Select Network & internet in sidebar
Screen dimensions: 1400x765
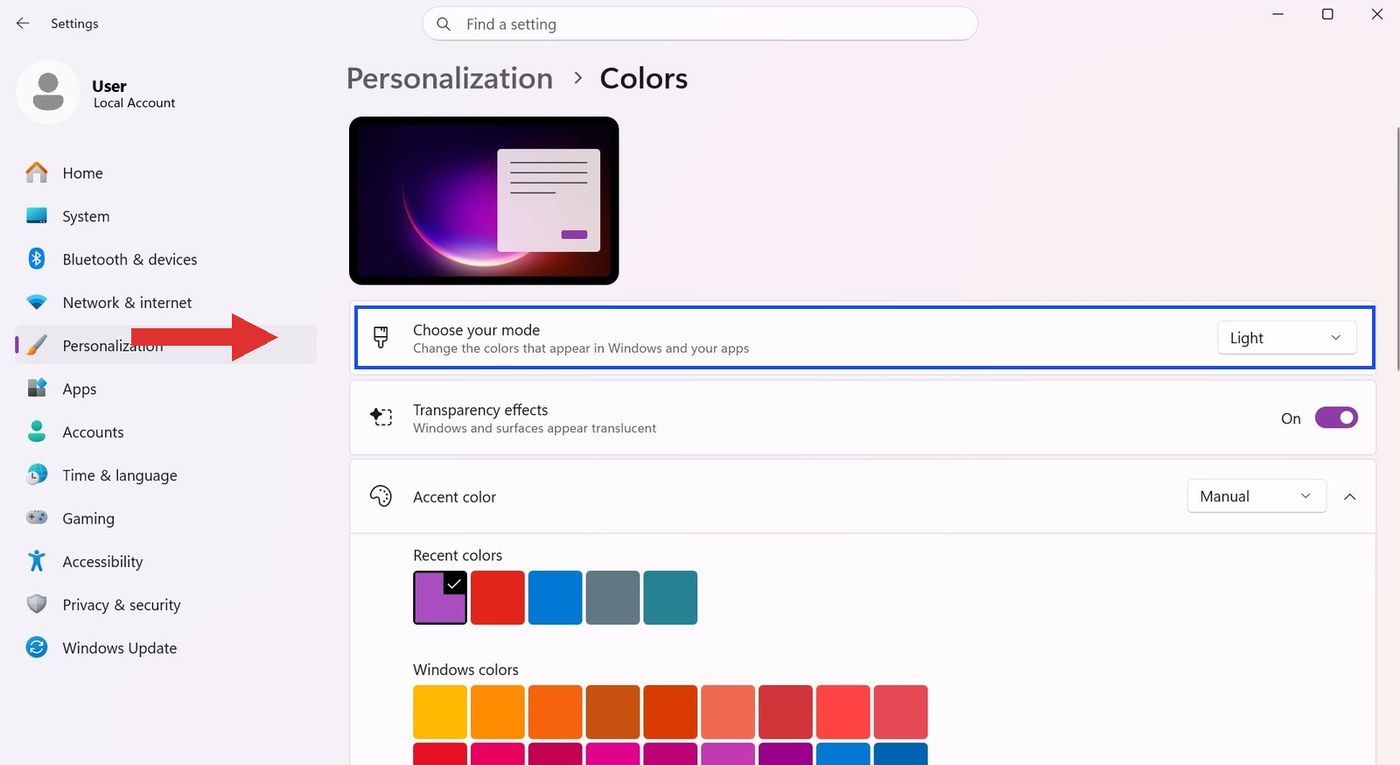[166, 302]
